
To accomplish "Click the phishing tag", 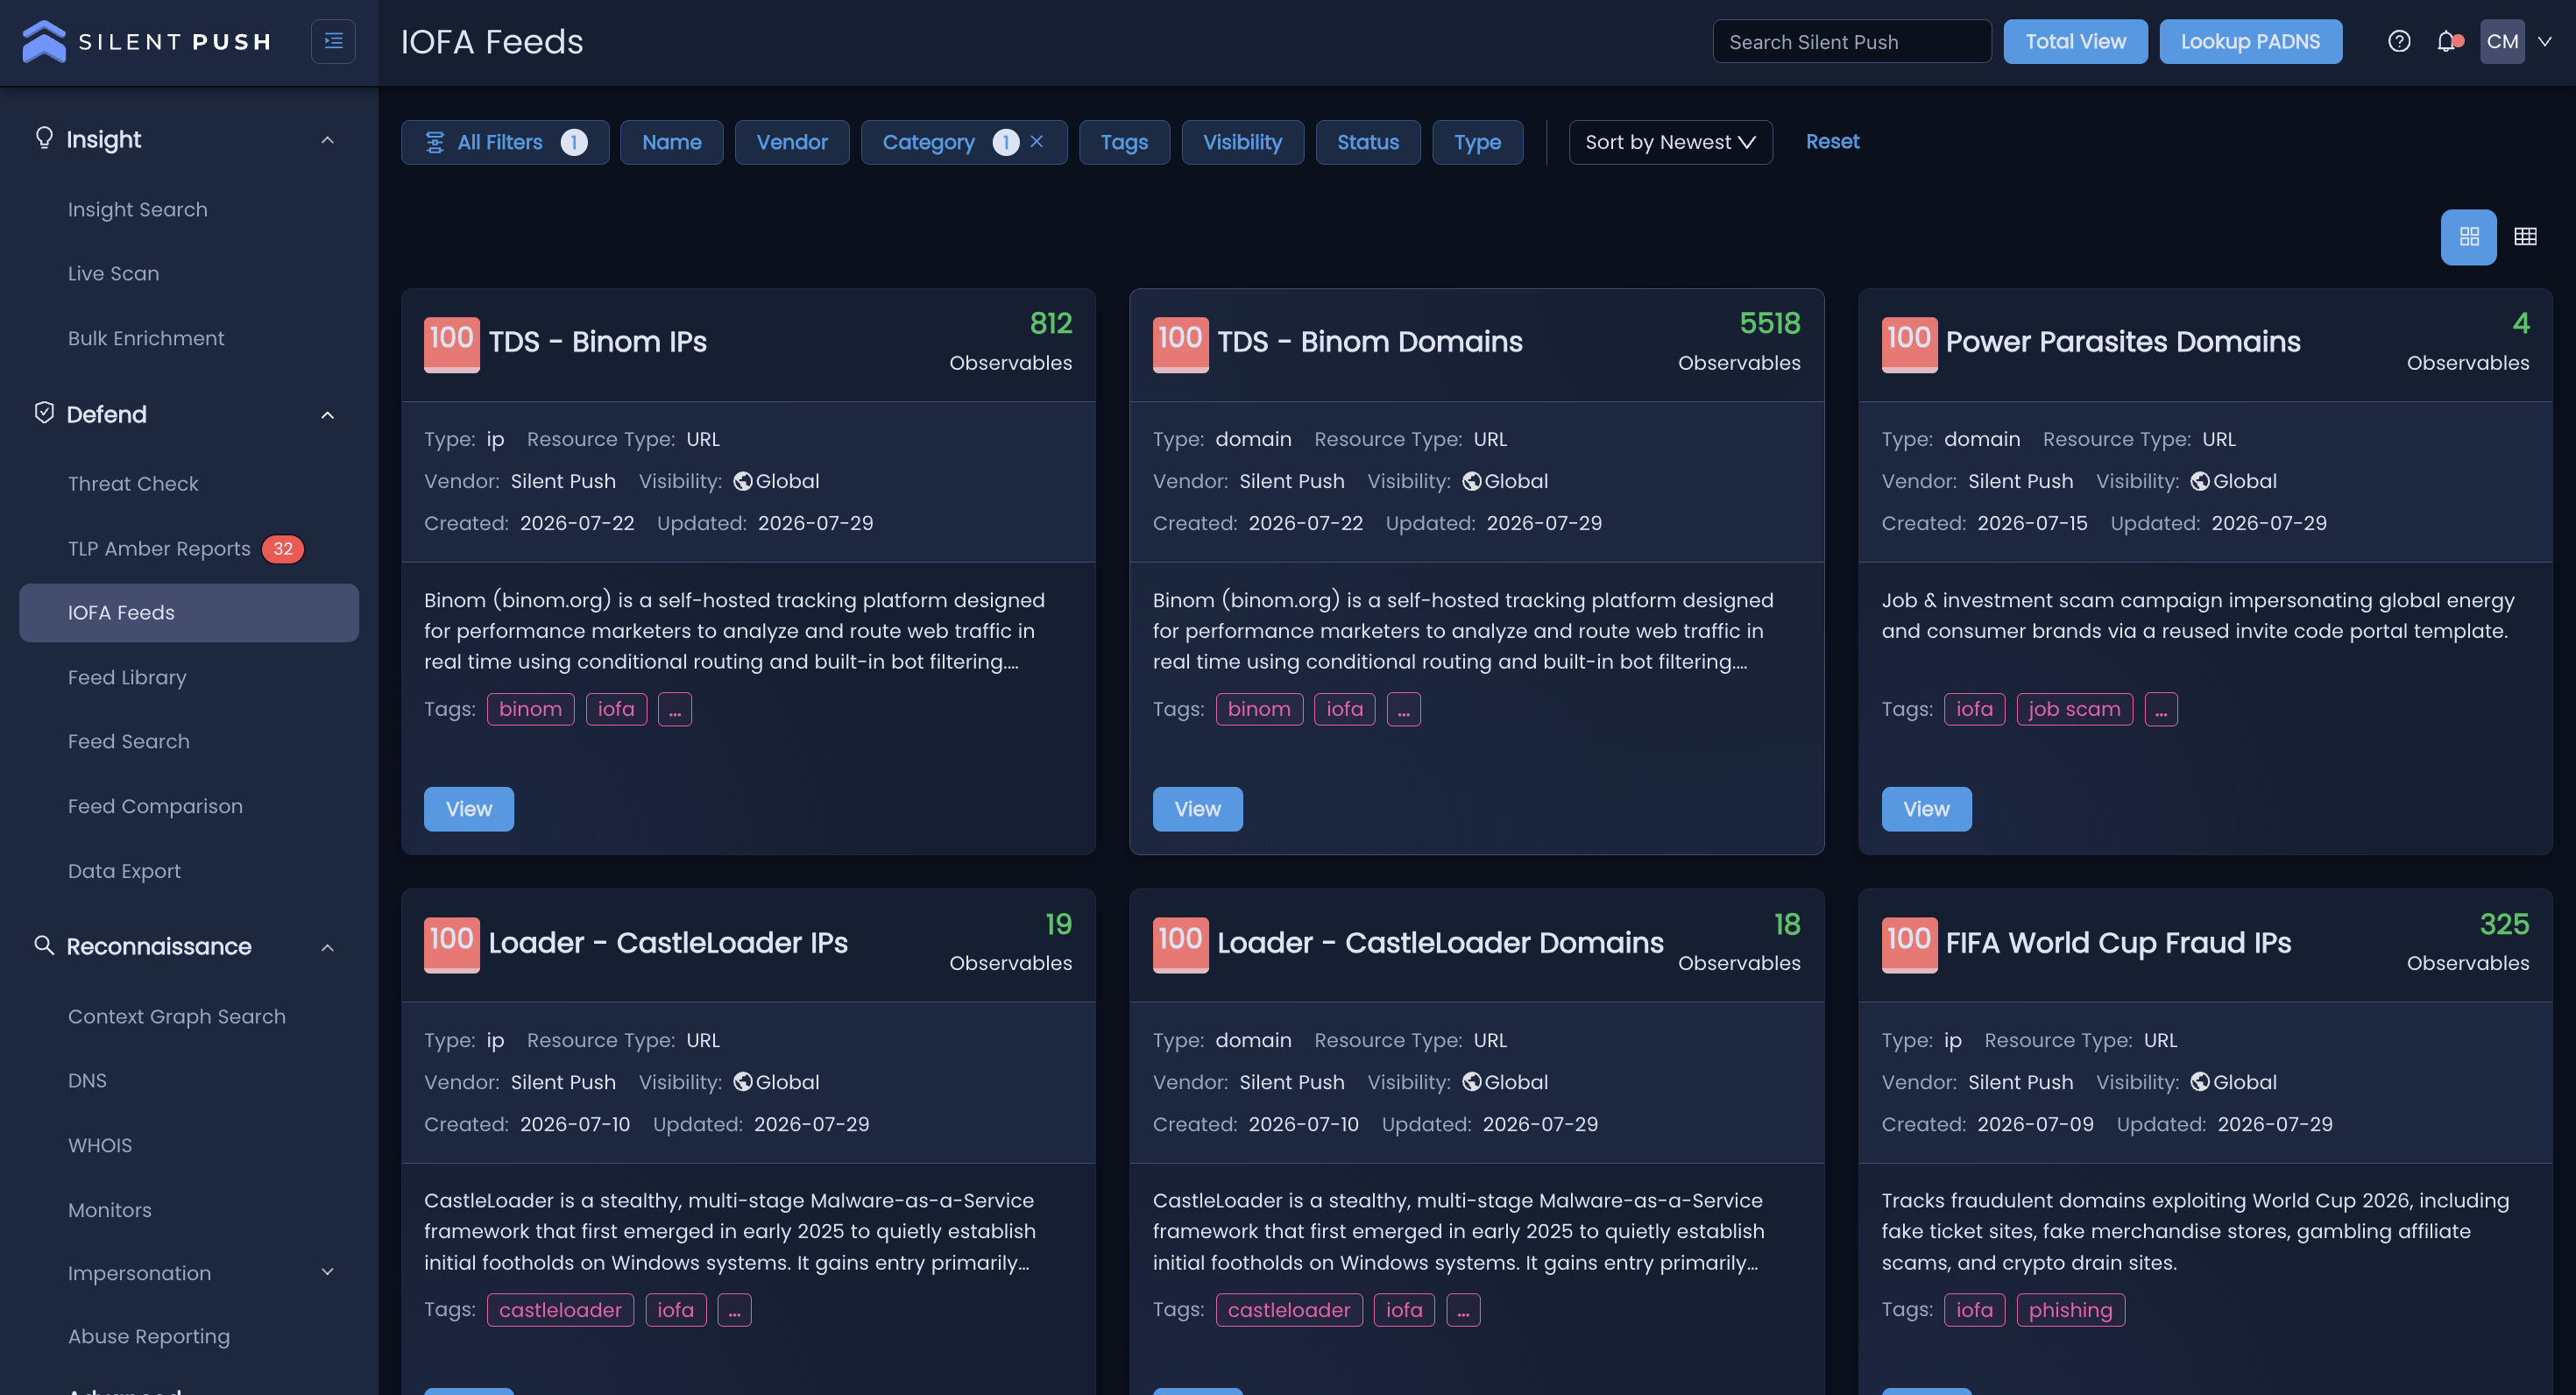I will (2070, 1310).
